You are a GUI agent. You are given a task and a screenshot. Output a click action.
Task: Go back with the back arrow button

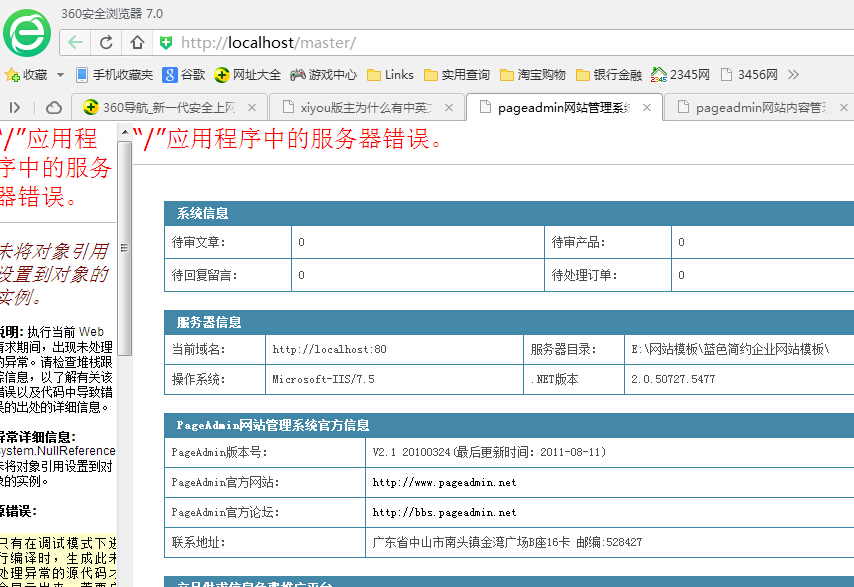tap(75, 43)
